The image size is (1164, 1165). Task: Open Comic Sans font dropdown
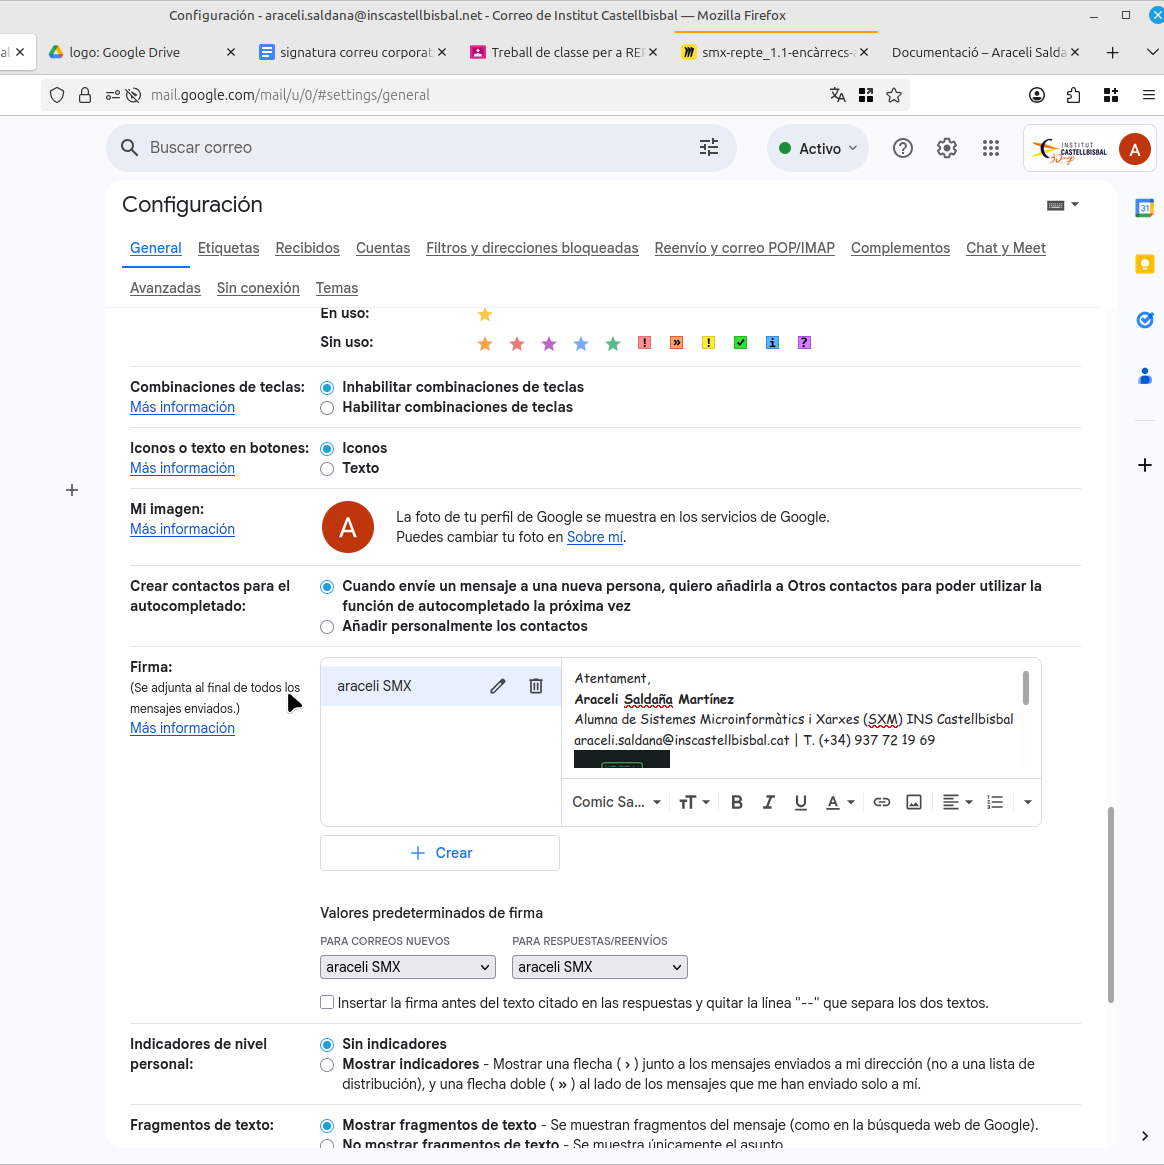click(616, 802)
